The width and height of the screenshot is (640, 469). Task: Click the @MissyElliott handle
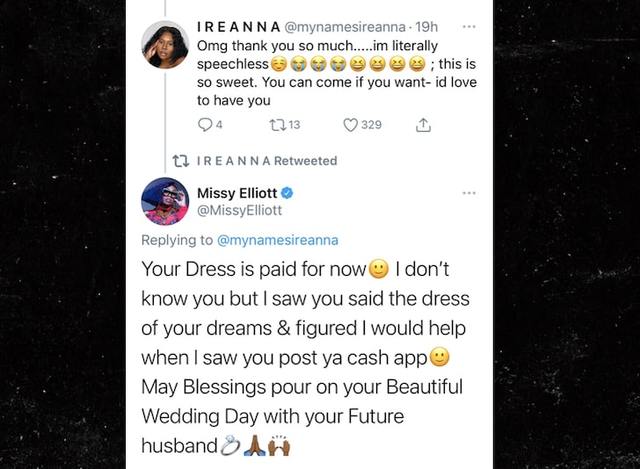pos(238,210)
